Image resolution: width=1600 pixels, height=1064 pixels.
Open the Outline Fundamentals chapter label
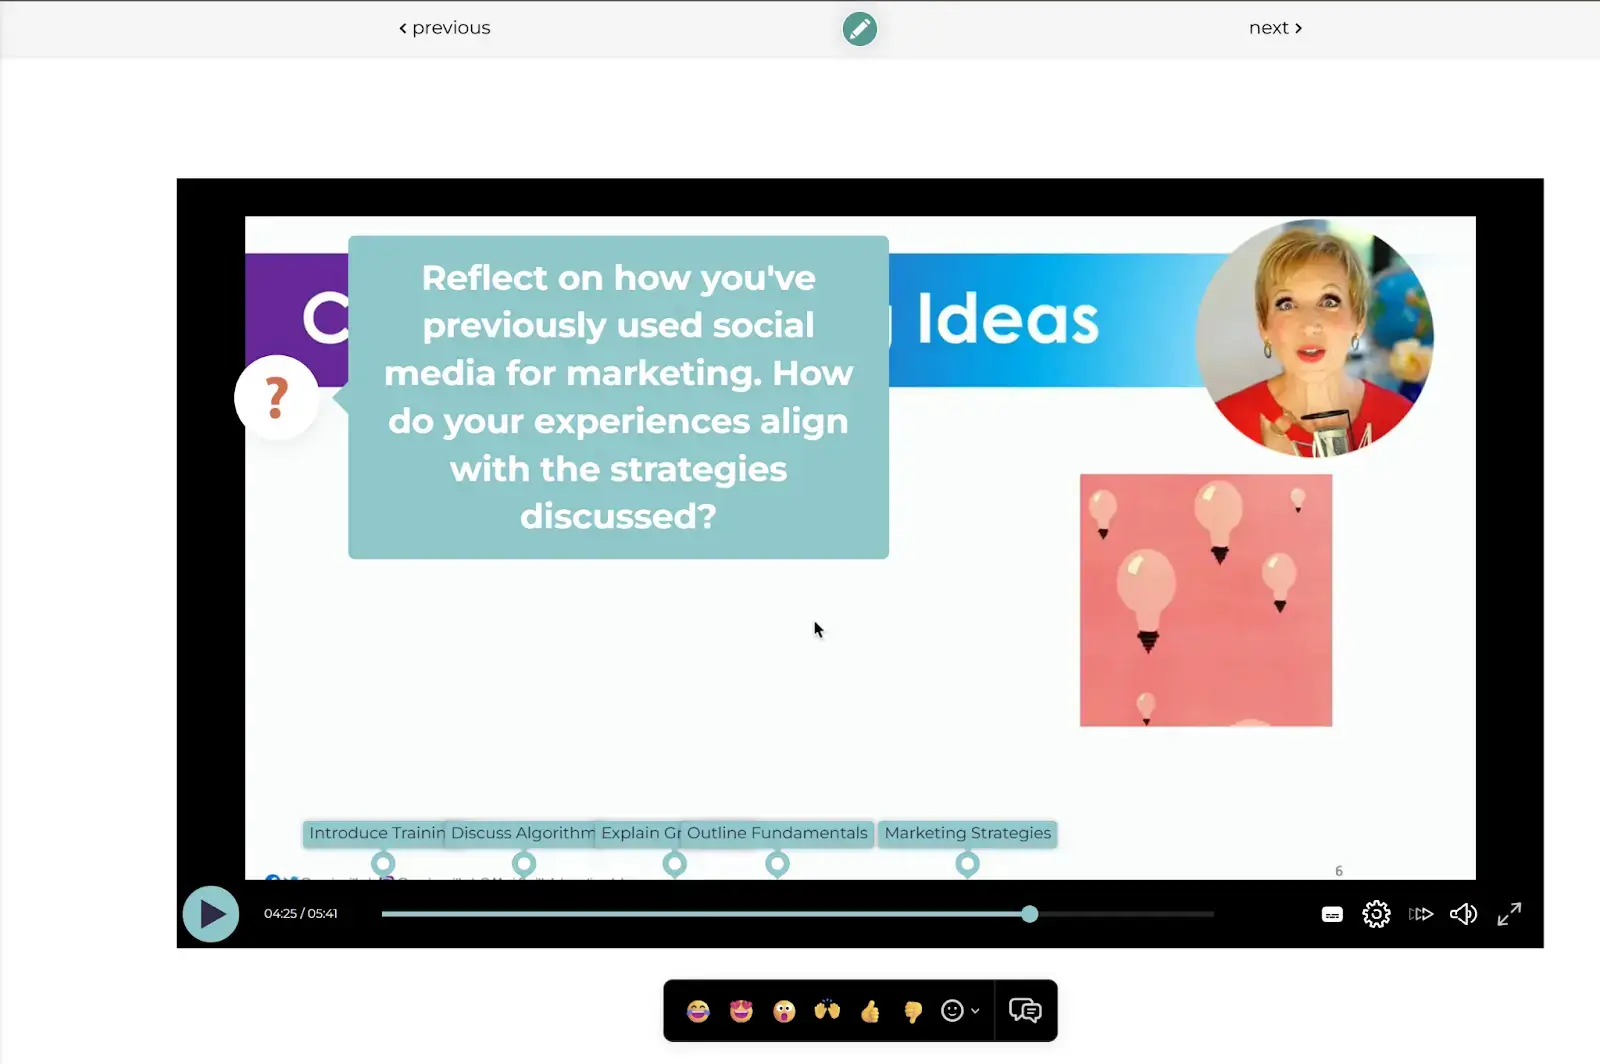778,833
